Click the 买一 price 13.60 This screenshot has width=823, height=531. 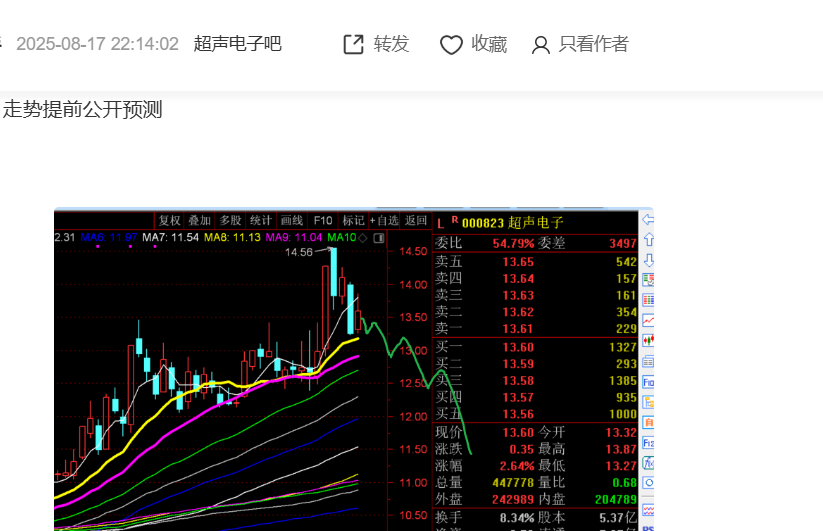click(x=518, y=347)
